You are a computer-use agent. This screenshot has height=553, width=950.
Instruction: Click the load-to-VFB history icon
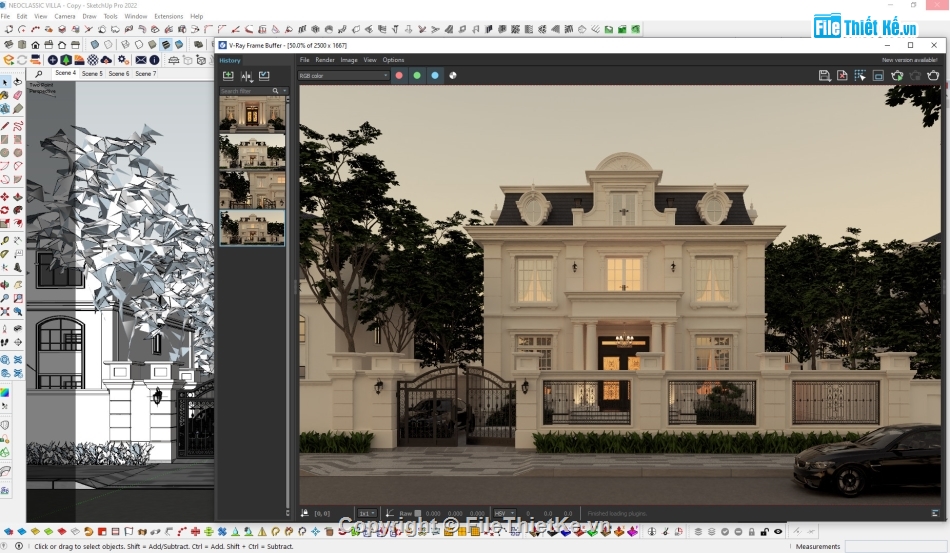pos(264,76)
